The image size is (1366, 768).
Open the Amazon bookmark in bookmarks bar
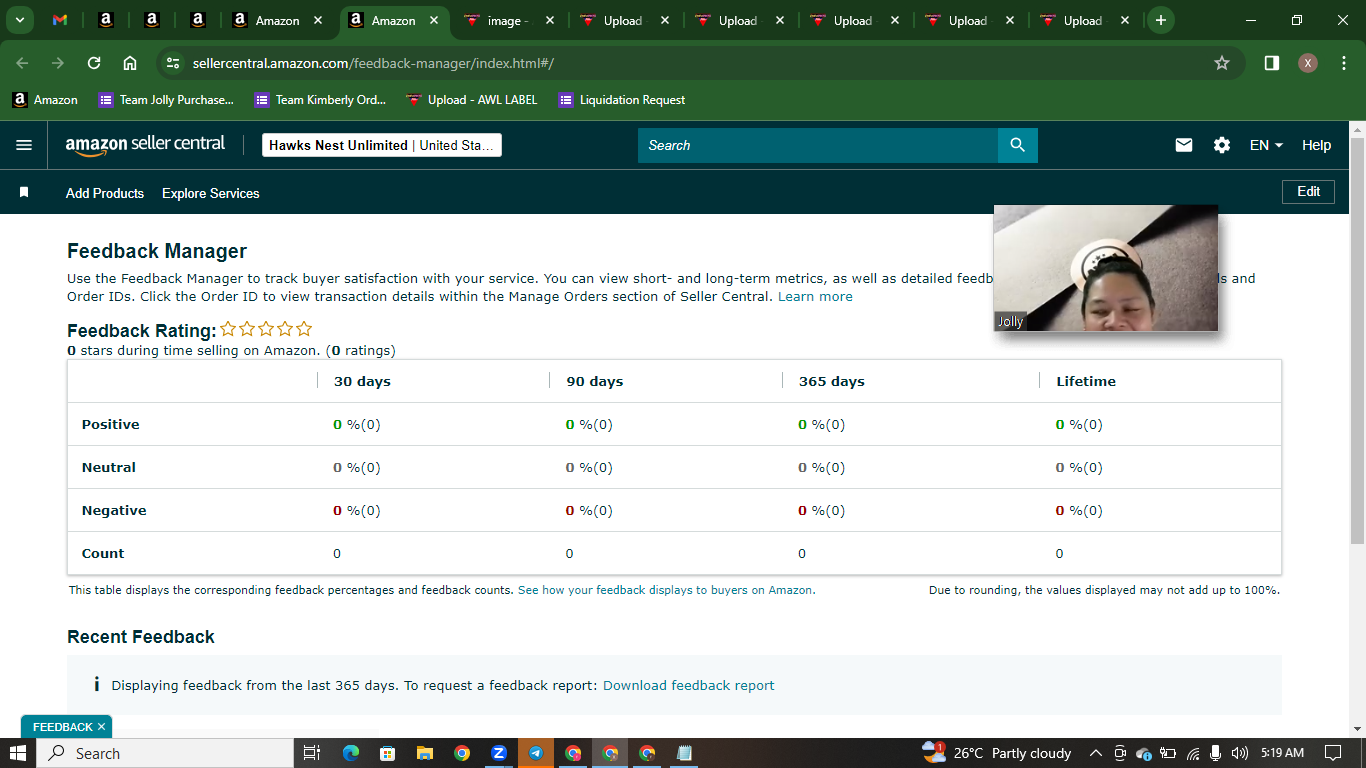click(45, 99)
